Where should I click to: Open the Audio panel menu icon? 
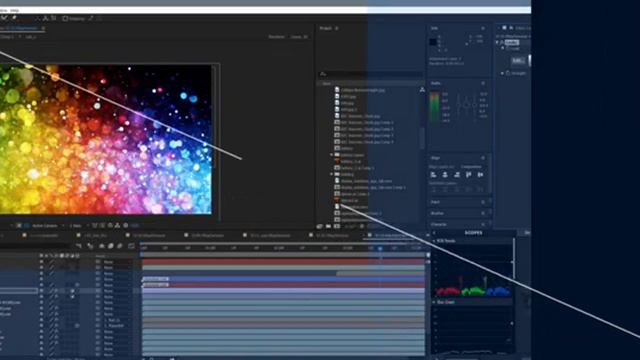click(483, 83)
